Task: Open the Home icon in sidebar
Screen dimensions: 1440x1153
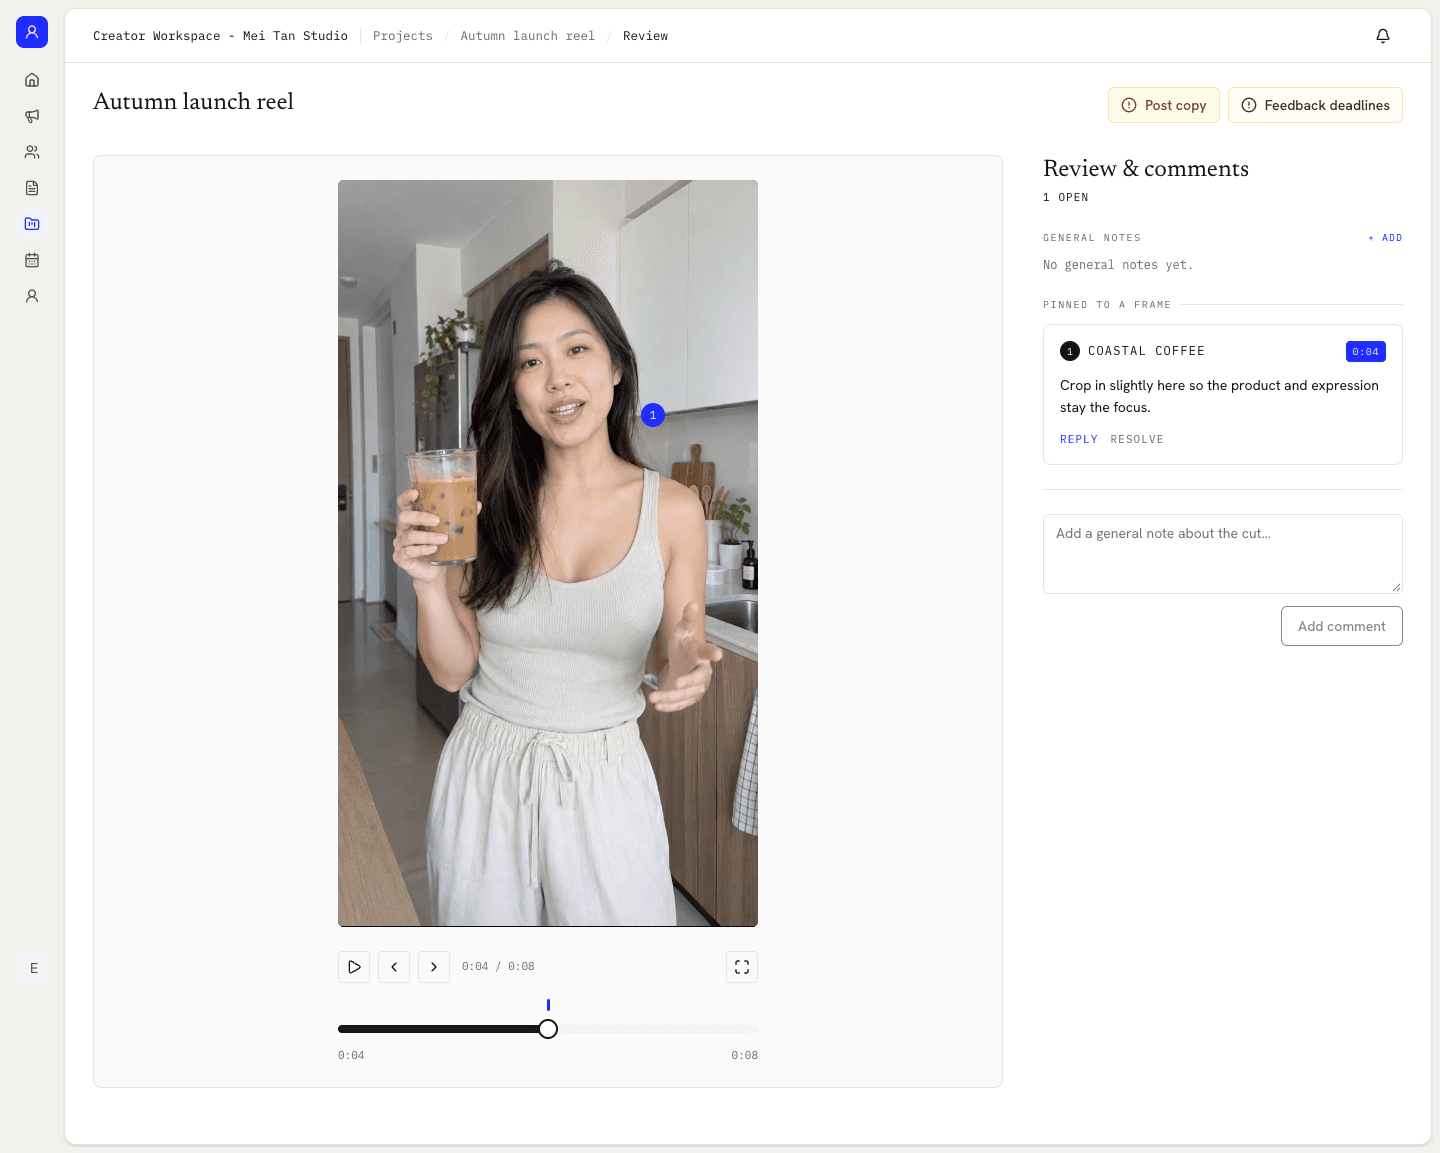Action: click(x=32, y=80)
